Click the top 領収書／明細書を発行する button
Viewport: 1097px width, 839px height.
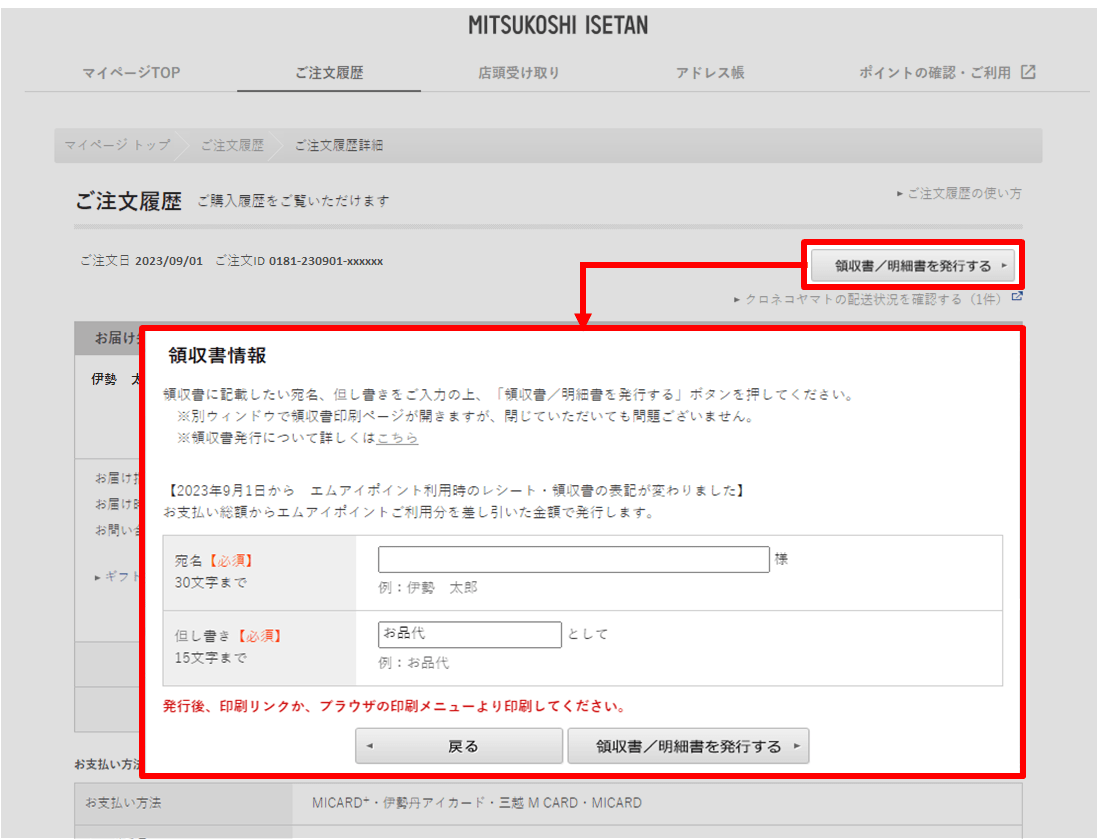[912, 265]
